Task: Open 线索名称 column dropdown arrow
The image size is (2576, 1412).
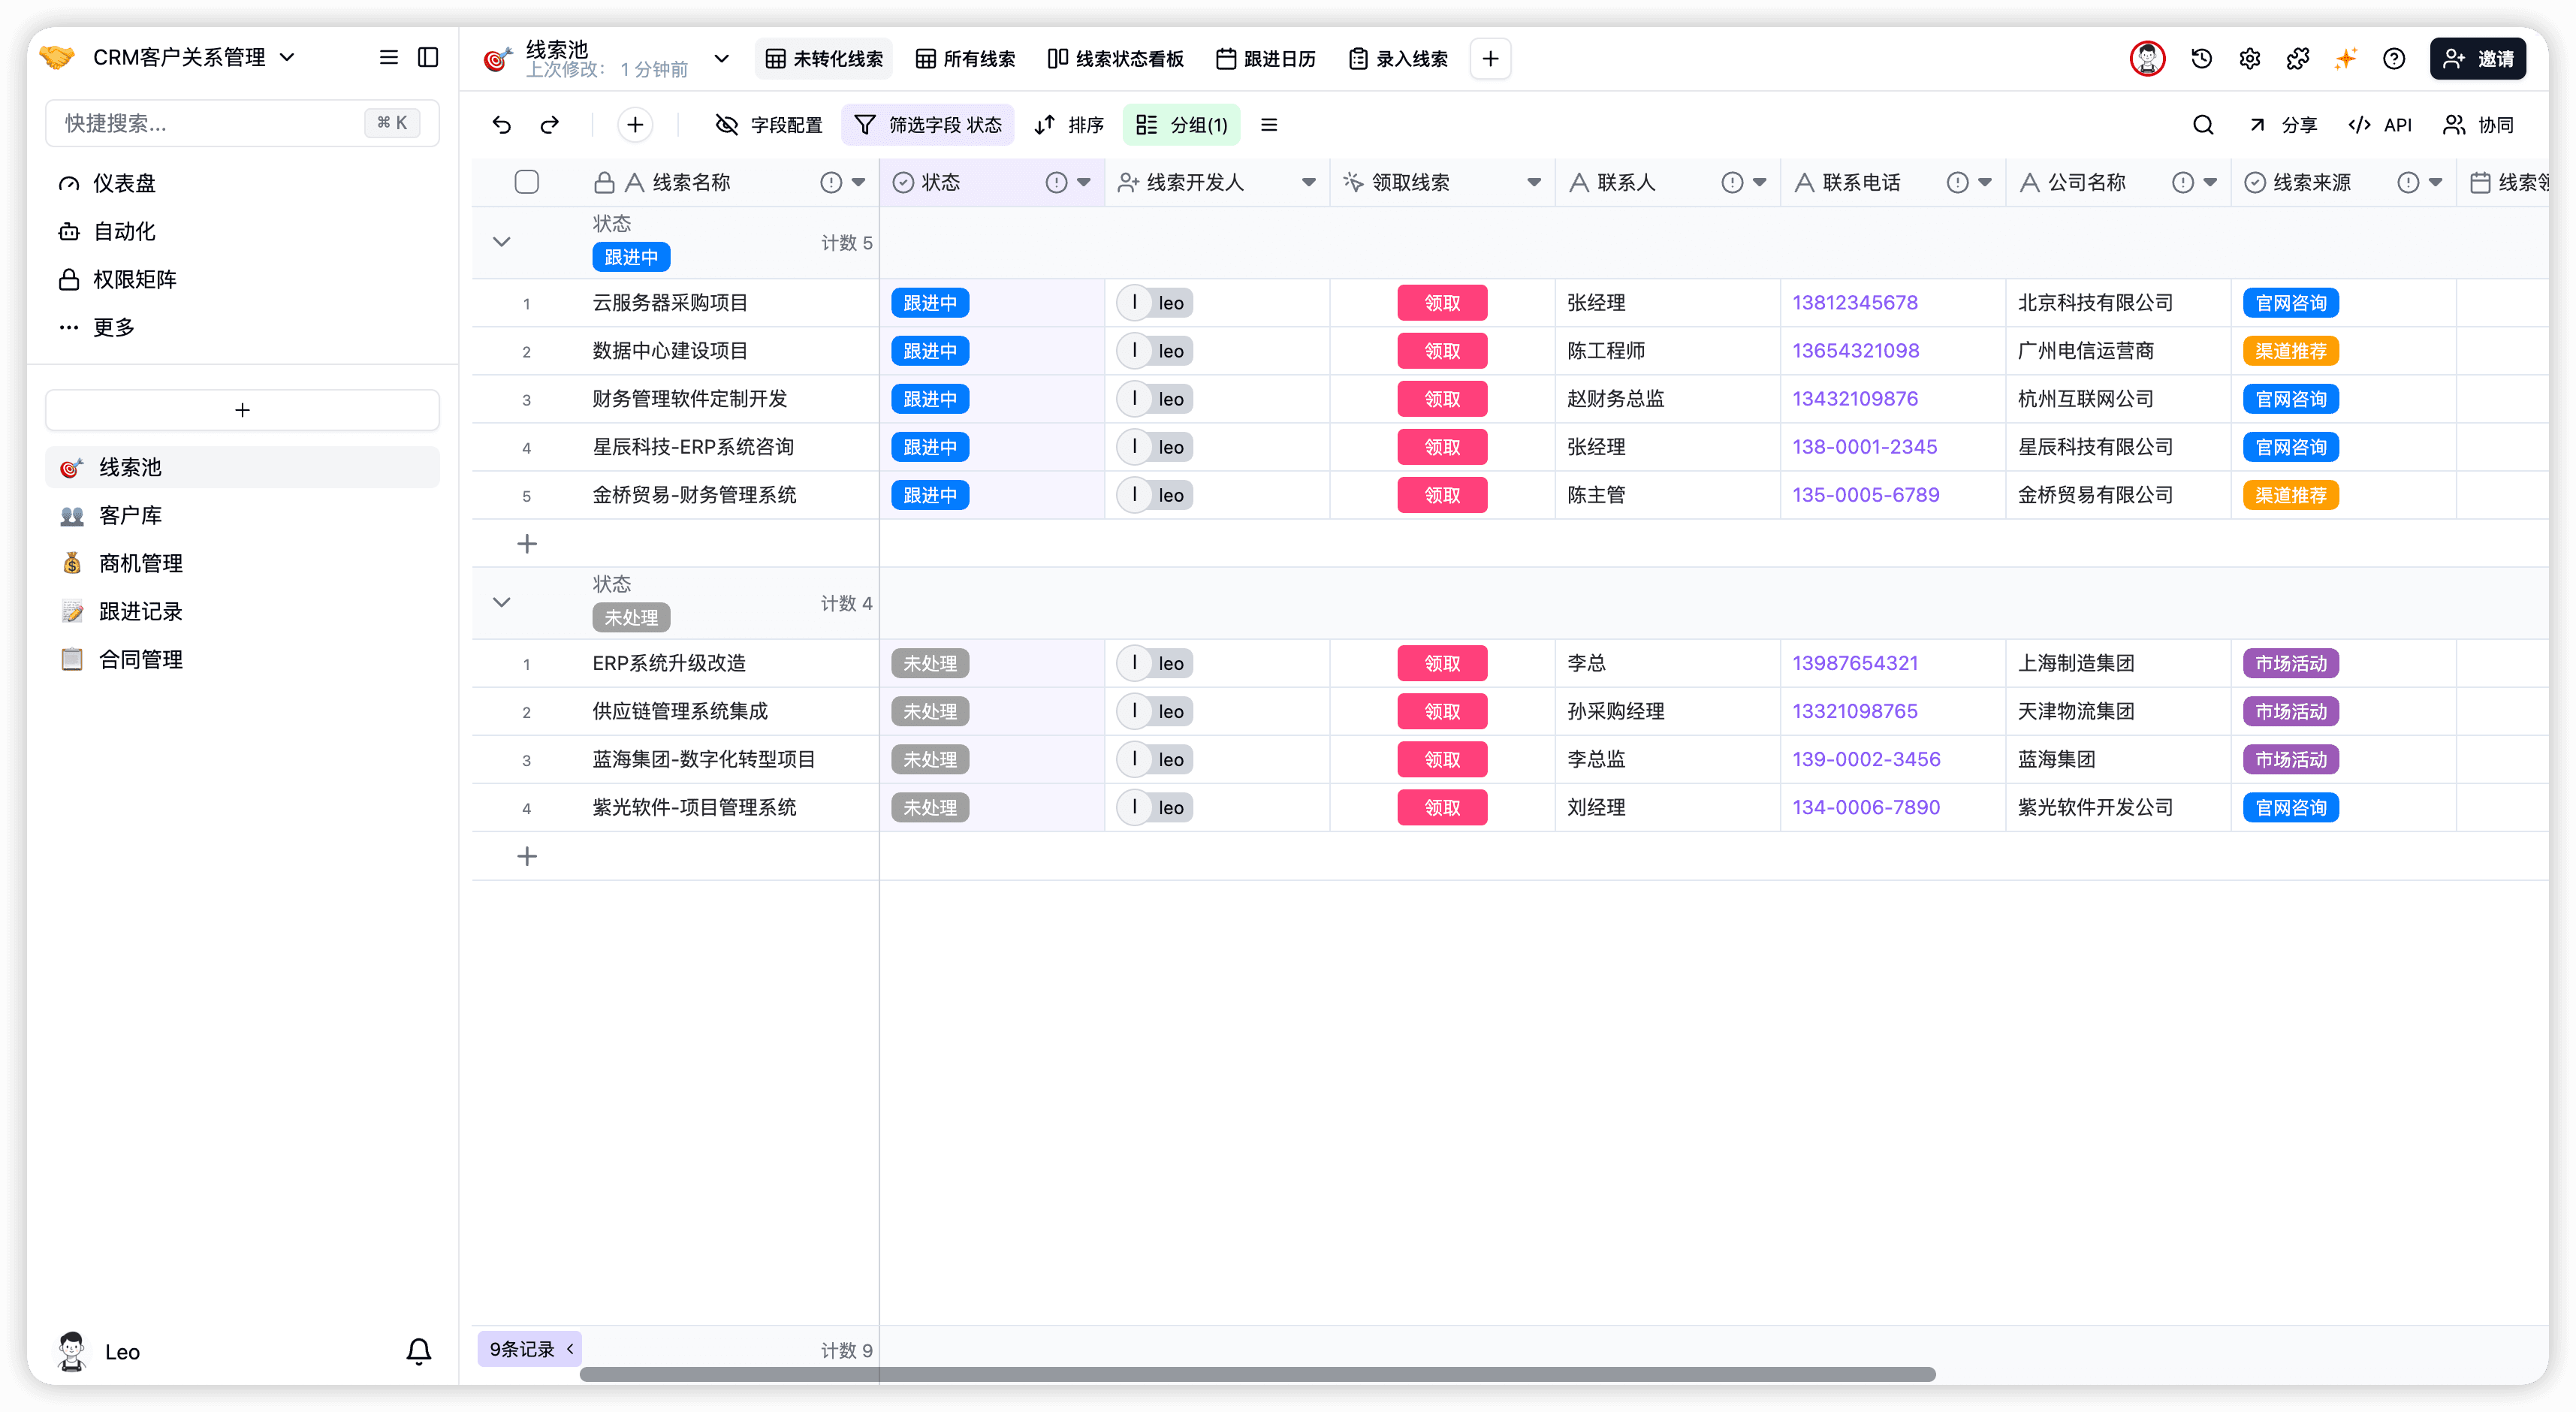Action: [x=858, y=182]
